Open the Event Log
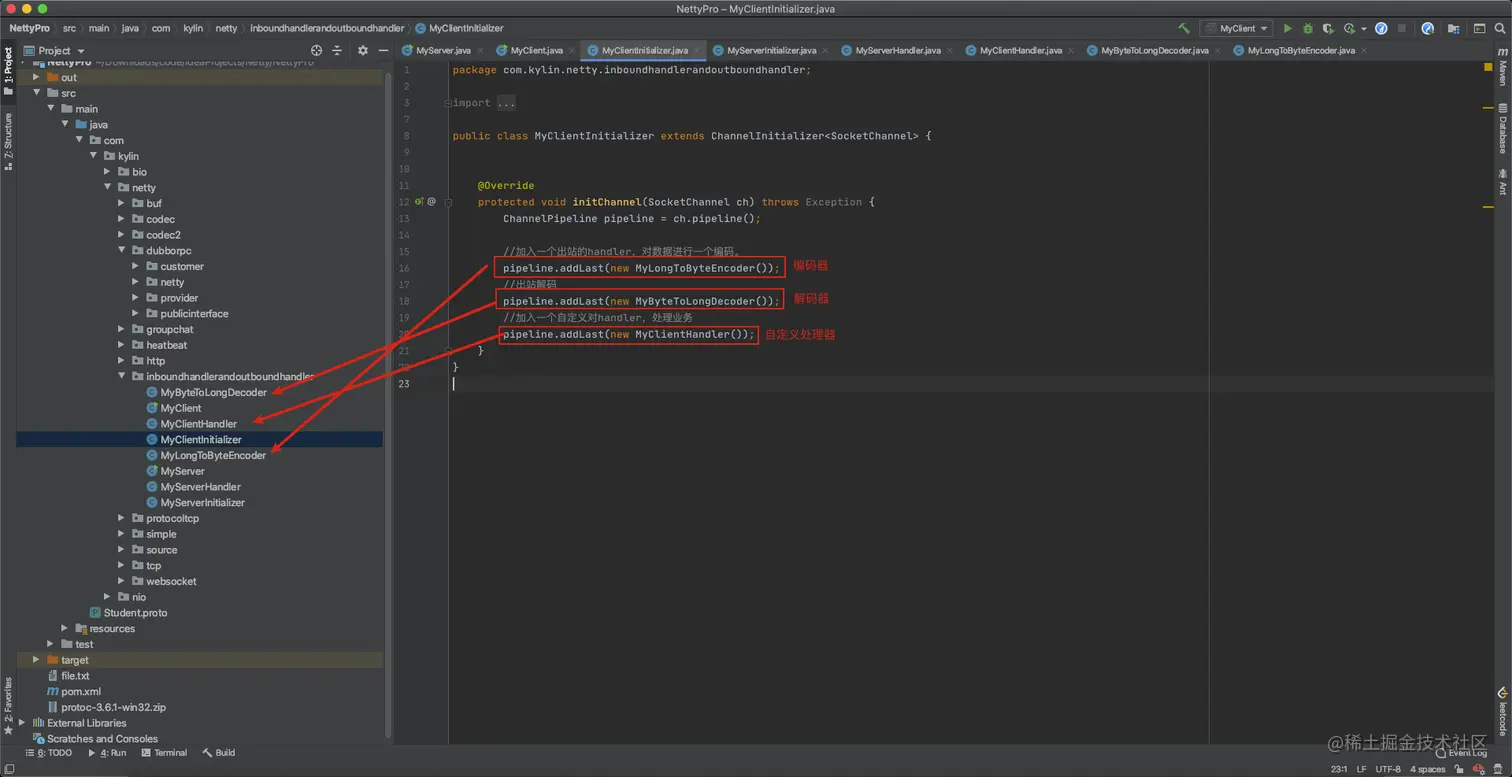 1461,753
